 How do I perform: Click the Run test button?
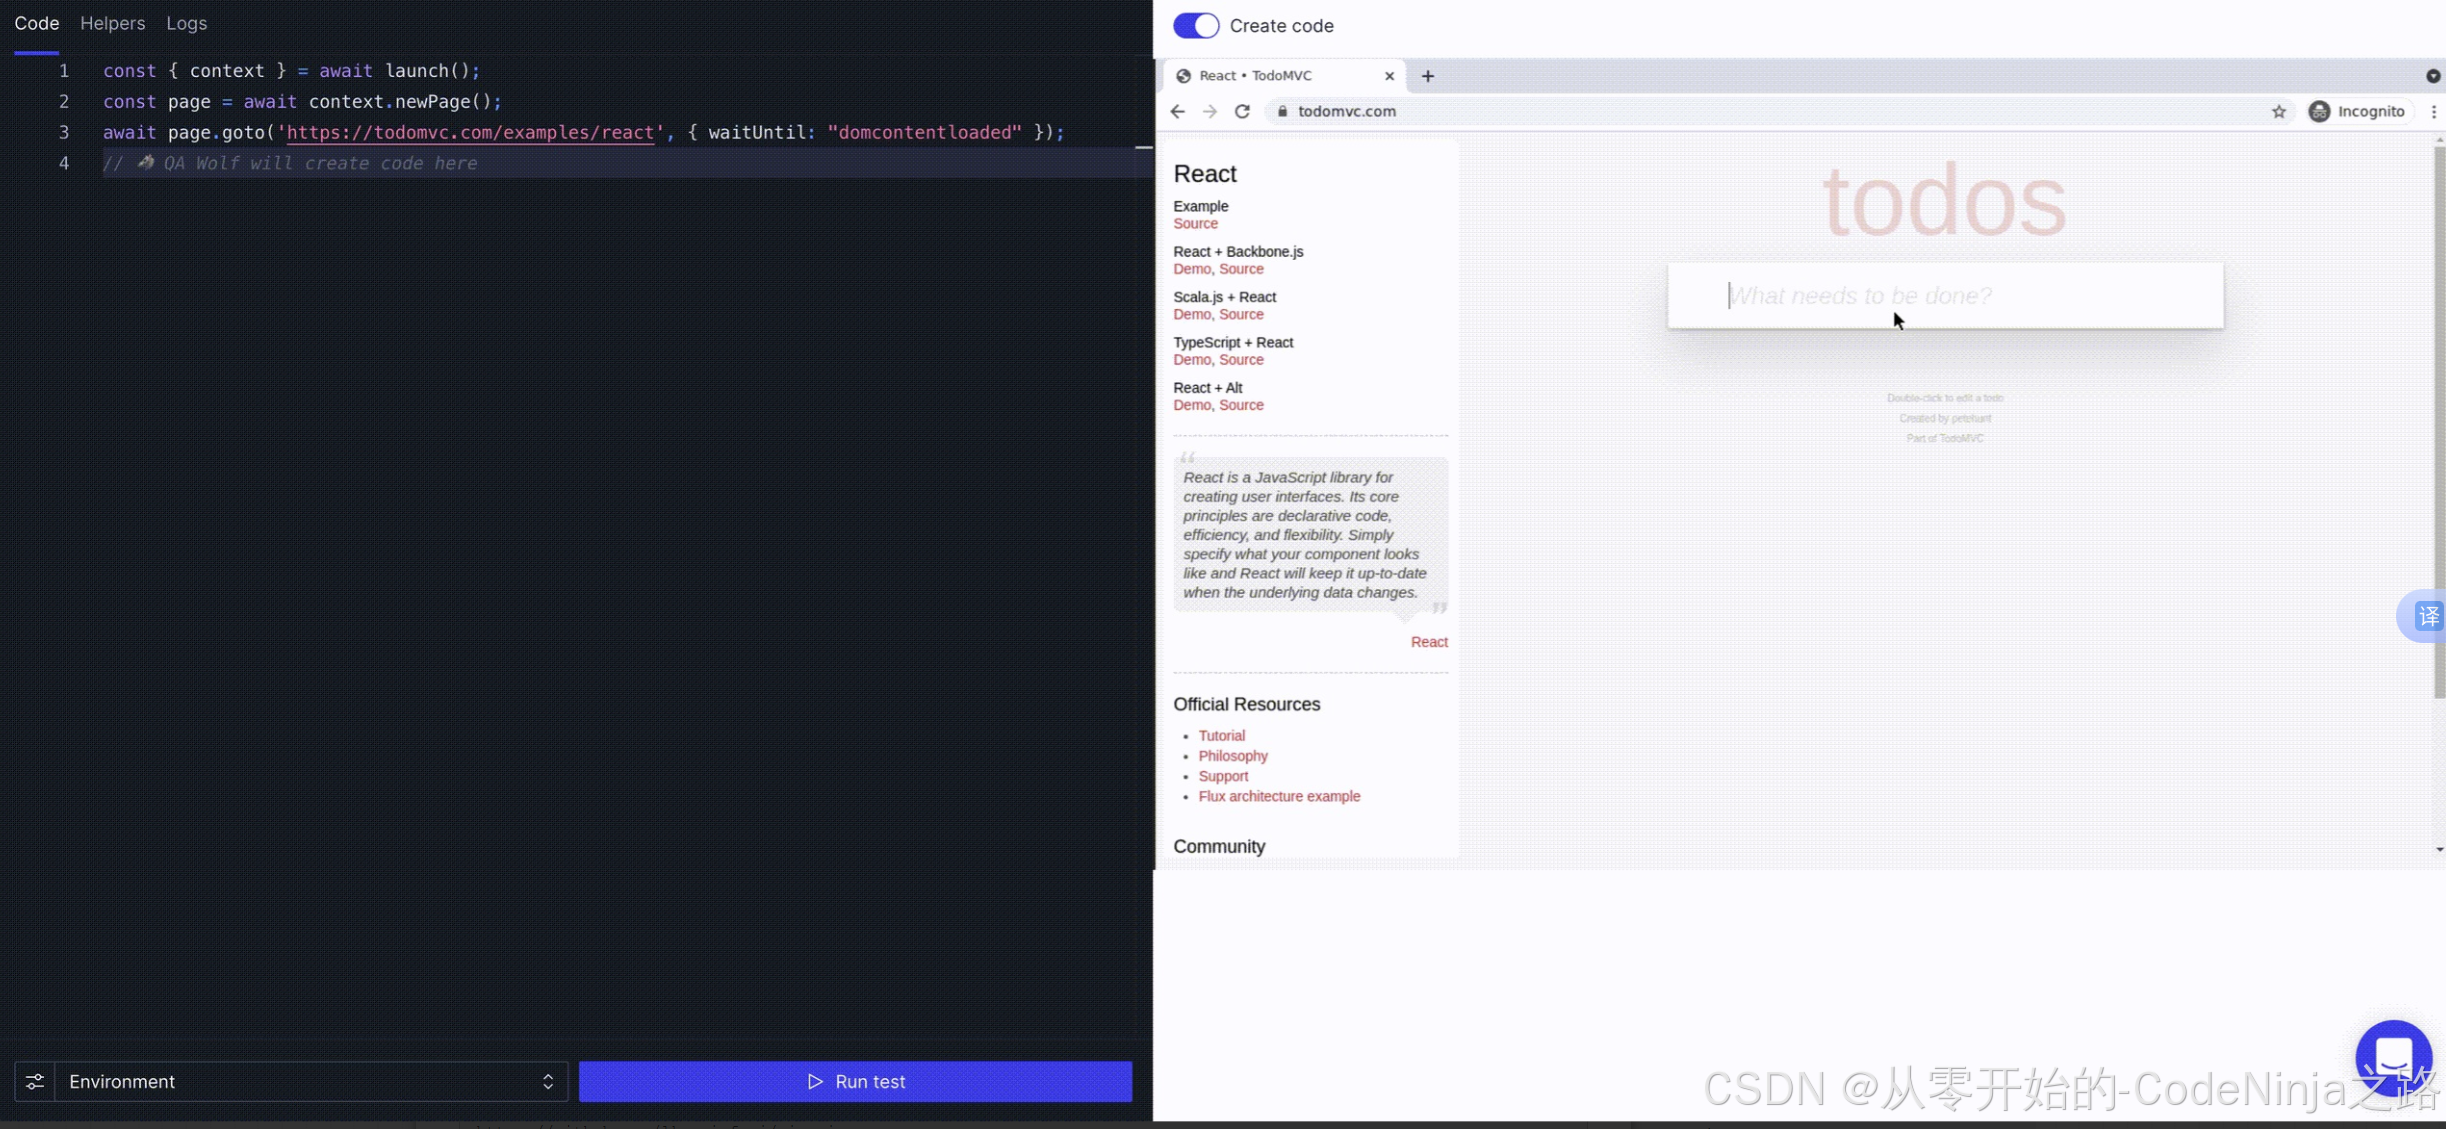tap(855, 1082)
